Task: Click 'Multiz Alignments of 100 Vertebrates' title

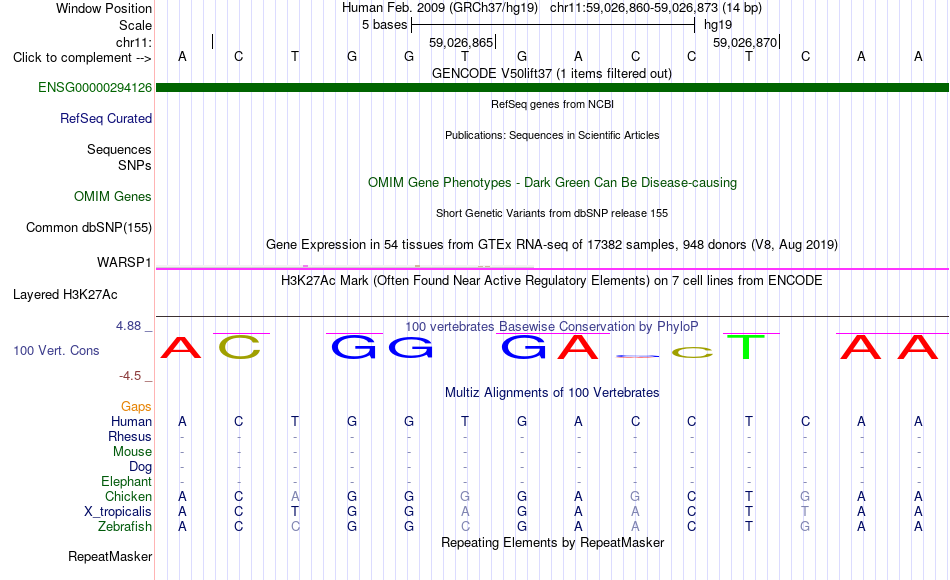Action: click(x=552, y=392)
